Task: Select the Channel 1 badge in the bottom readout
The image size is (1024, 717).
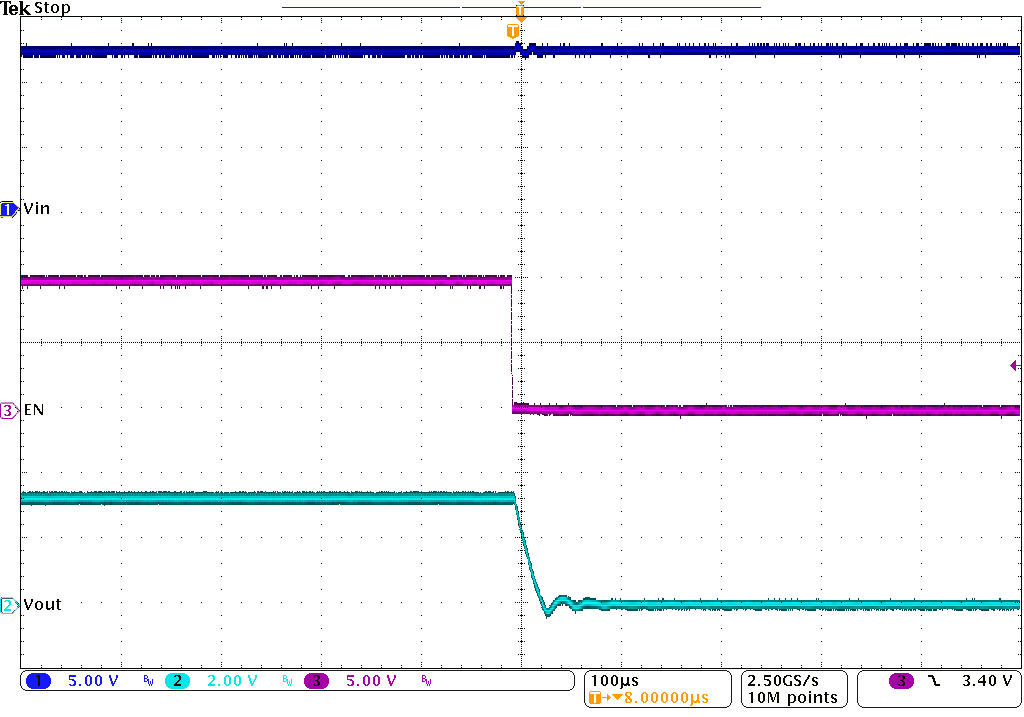Action: click(x=38, y=681)
